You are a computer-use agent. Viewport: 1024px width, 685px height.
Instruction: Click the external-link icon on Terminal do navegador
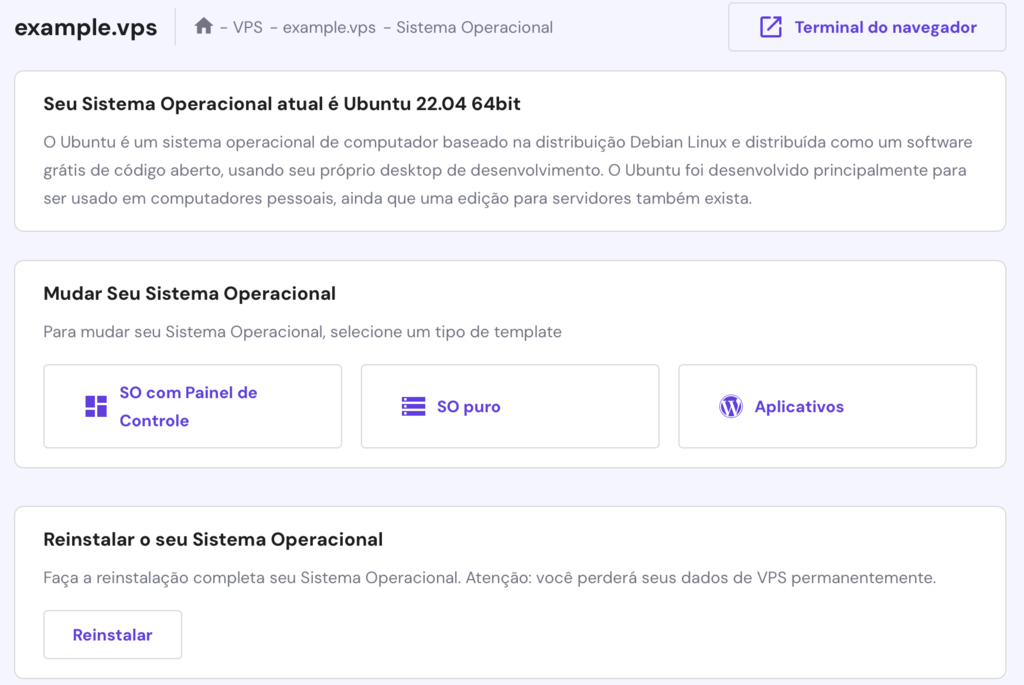click(770, 27)
